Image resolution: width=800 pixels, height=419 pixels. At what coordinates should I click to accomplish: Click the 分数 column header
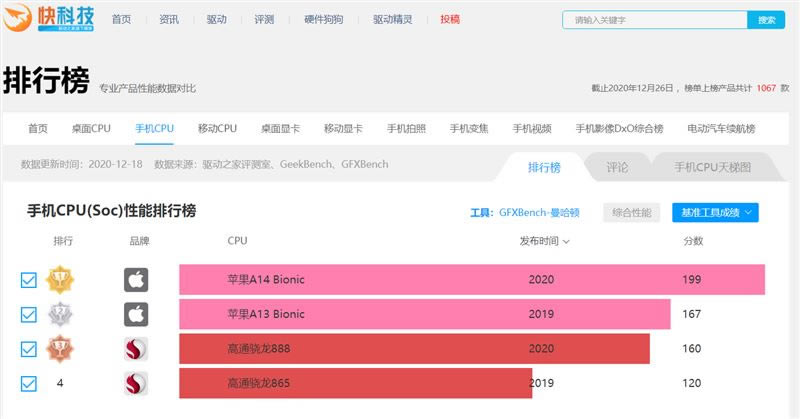coord(693,241)
